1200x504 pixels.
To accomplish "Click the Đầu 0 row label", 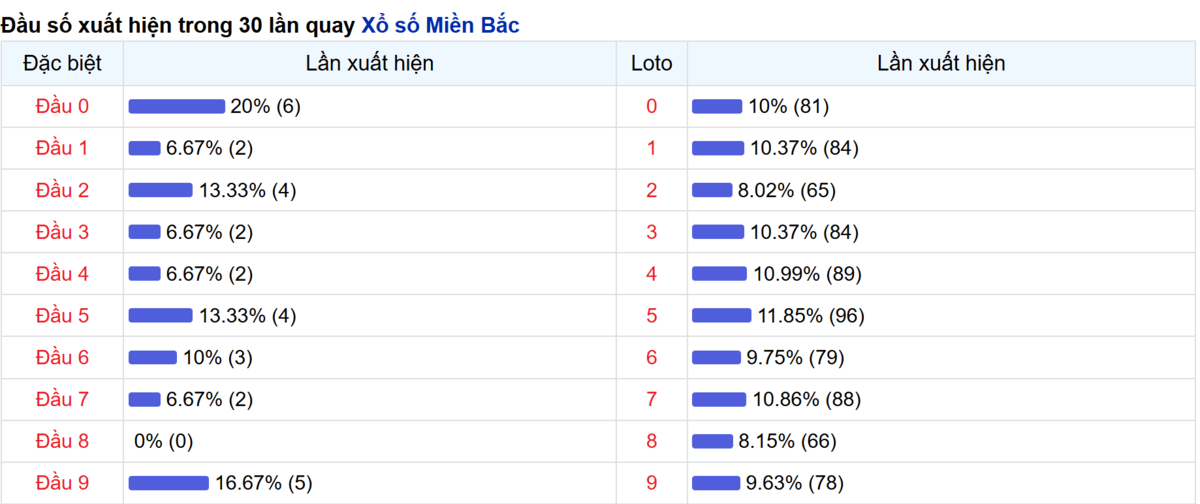I will pos(62,106).
